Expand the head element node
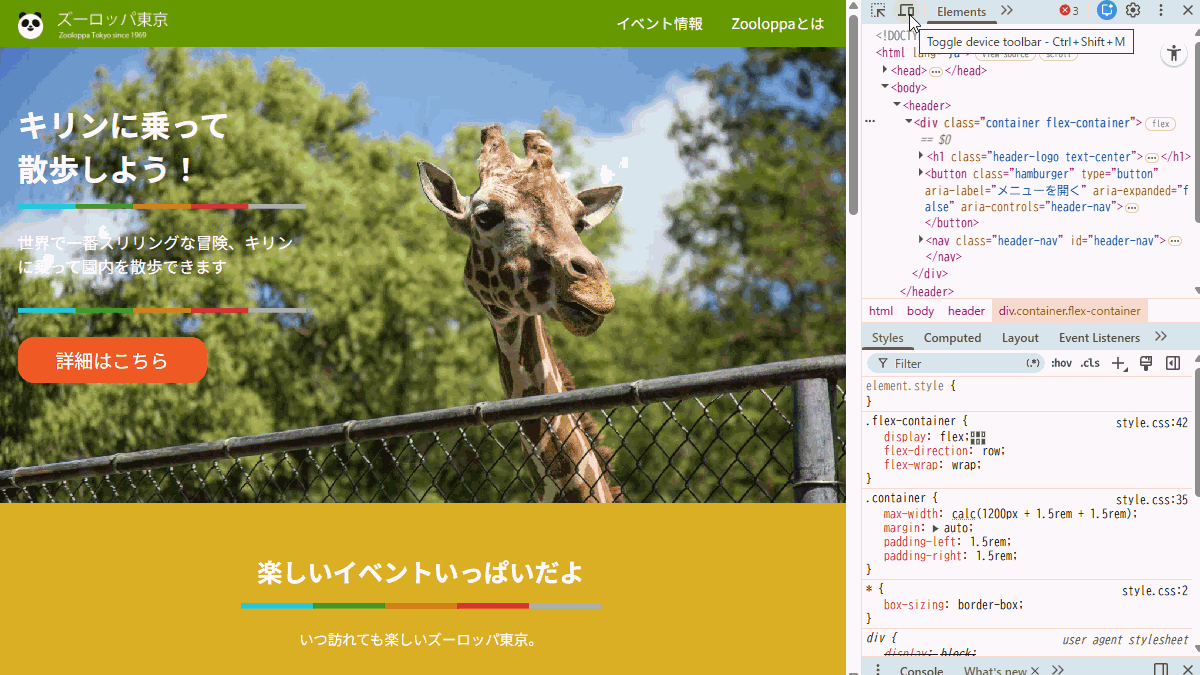The width and height of the screenshot is (1200, 675). (885, 71)
